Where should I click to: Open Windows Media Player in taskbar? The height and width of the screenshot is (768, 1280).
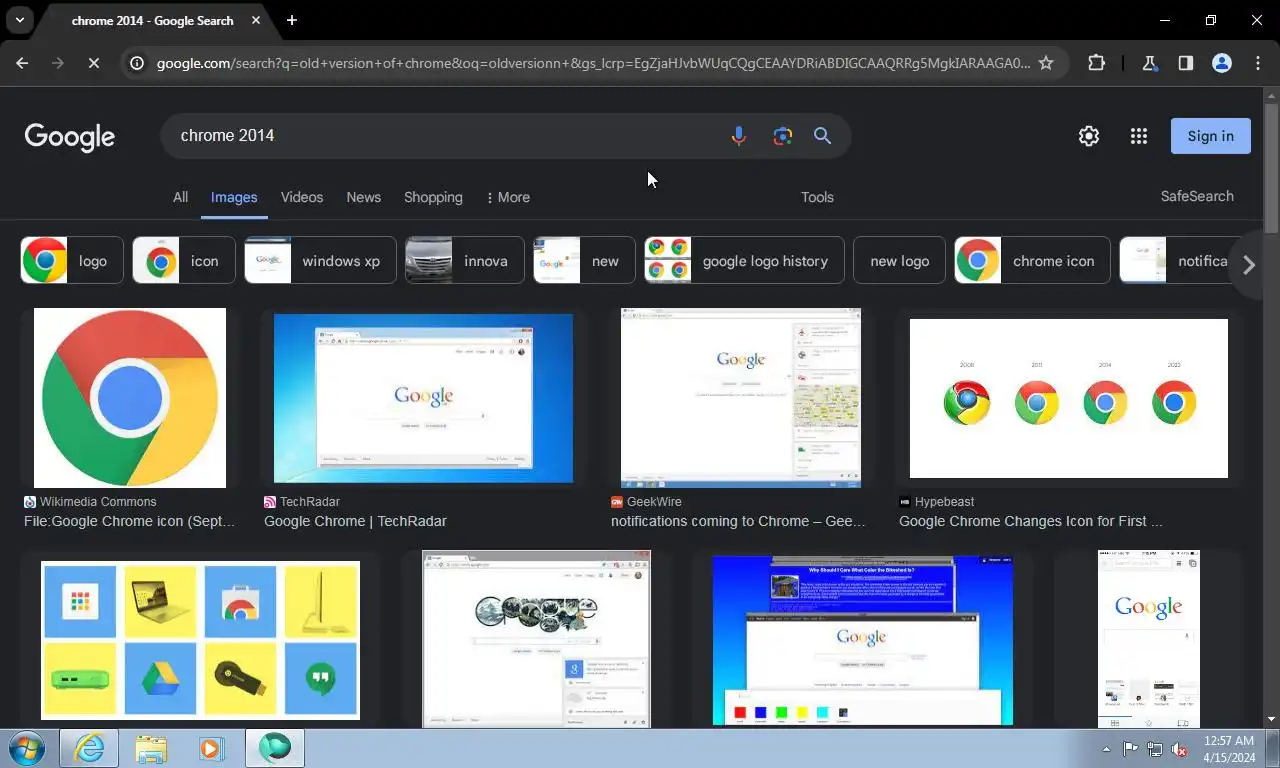212,748
